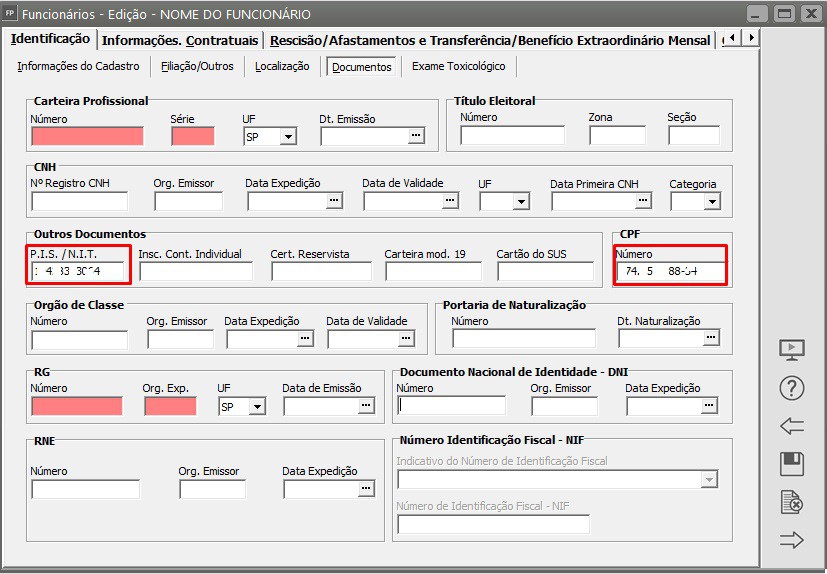The image size is (827, 574).
Task: Click Título Eleitoral Número field
Action: pyautogui.click(x=512, y=136)
